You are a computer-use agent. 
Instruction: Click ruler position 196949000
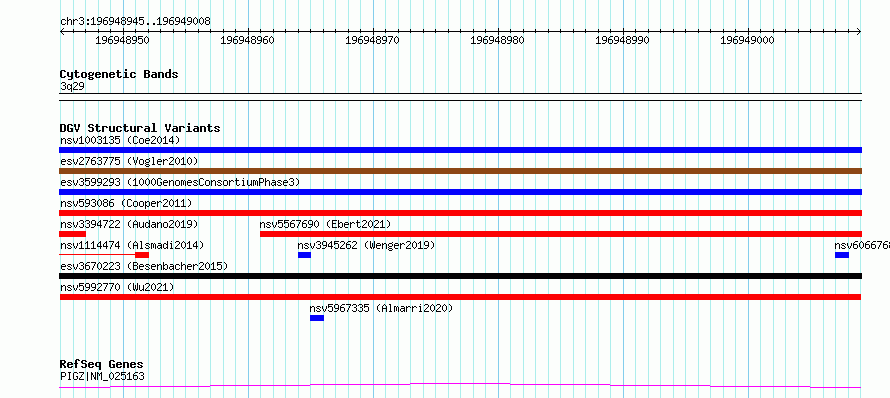(748, 40)
